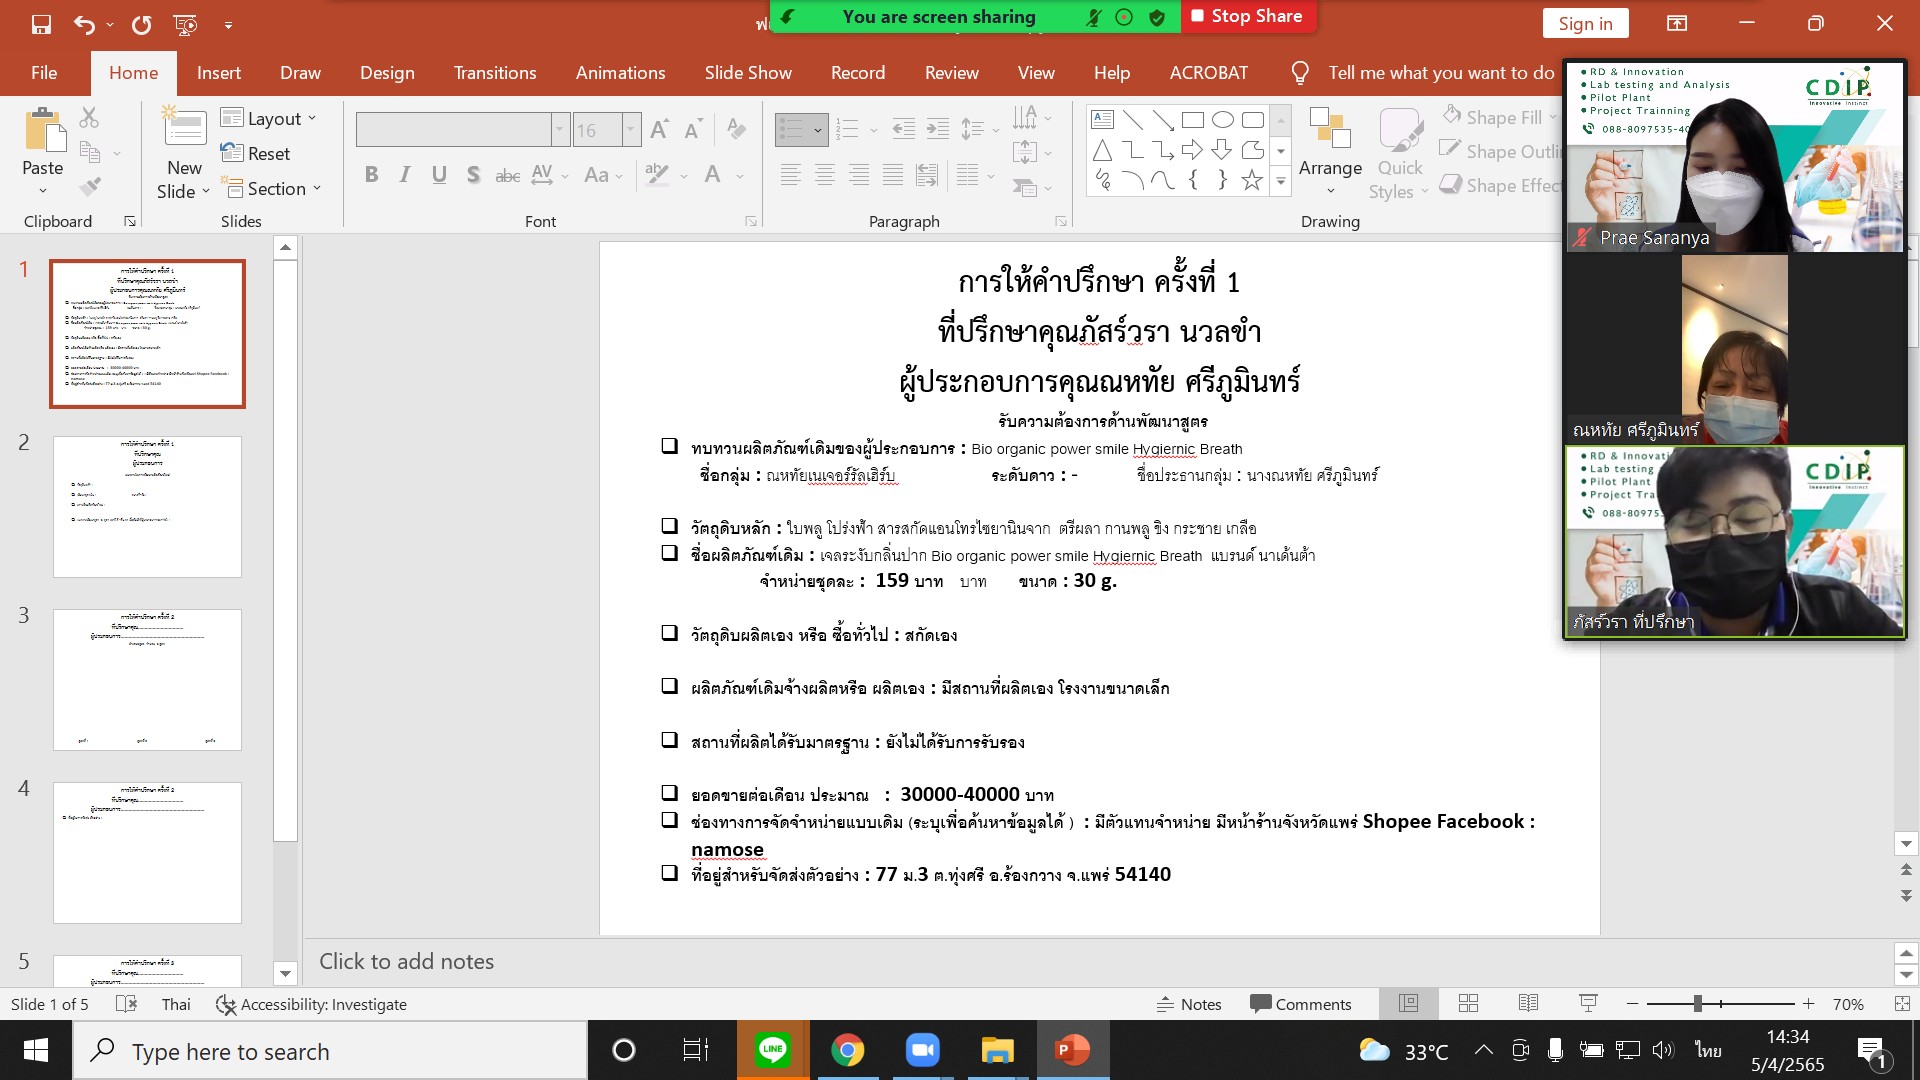Viewport: 1920px width, 1080px height.
Task: Click the Zoom In plus button
Action: coord(1808,1004)
